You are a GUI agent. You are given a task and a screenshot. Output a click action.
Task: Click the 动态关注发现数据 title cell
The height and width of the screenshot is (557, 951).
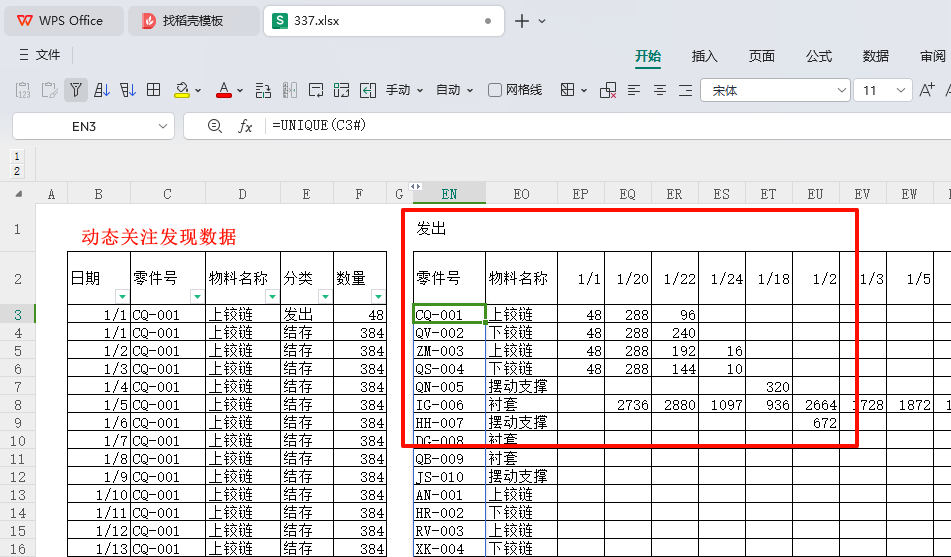click(159, 237)
